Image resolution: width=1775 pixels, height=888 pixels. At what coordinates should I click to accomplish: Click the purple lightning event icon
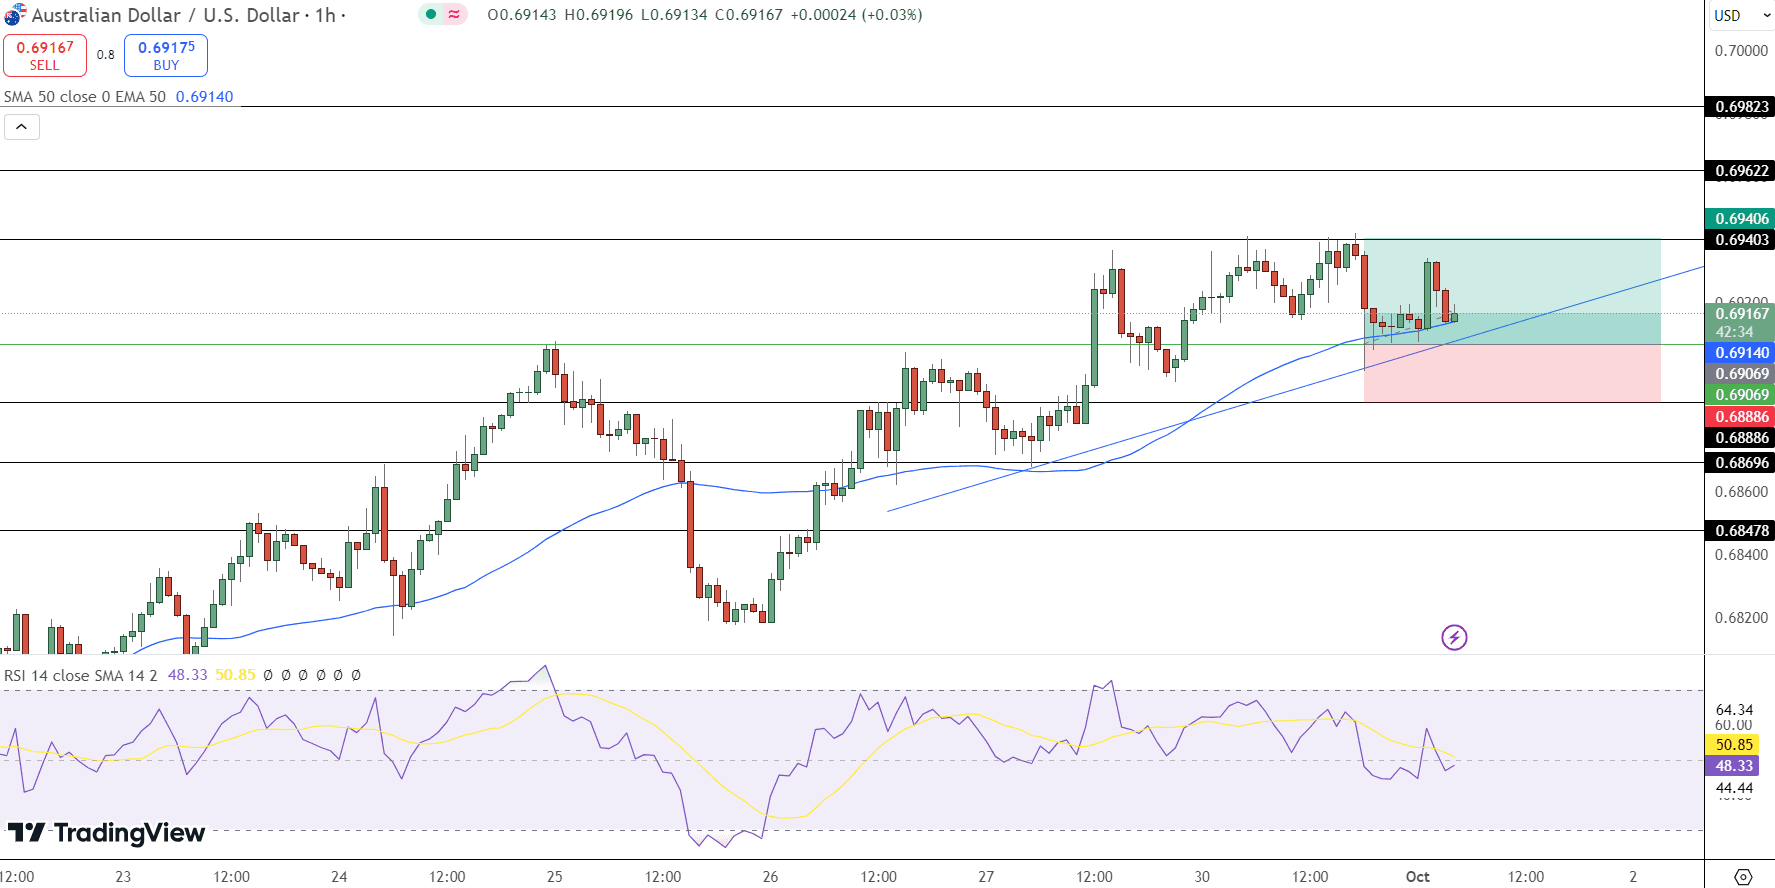(x=1454, y=637)
